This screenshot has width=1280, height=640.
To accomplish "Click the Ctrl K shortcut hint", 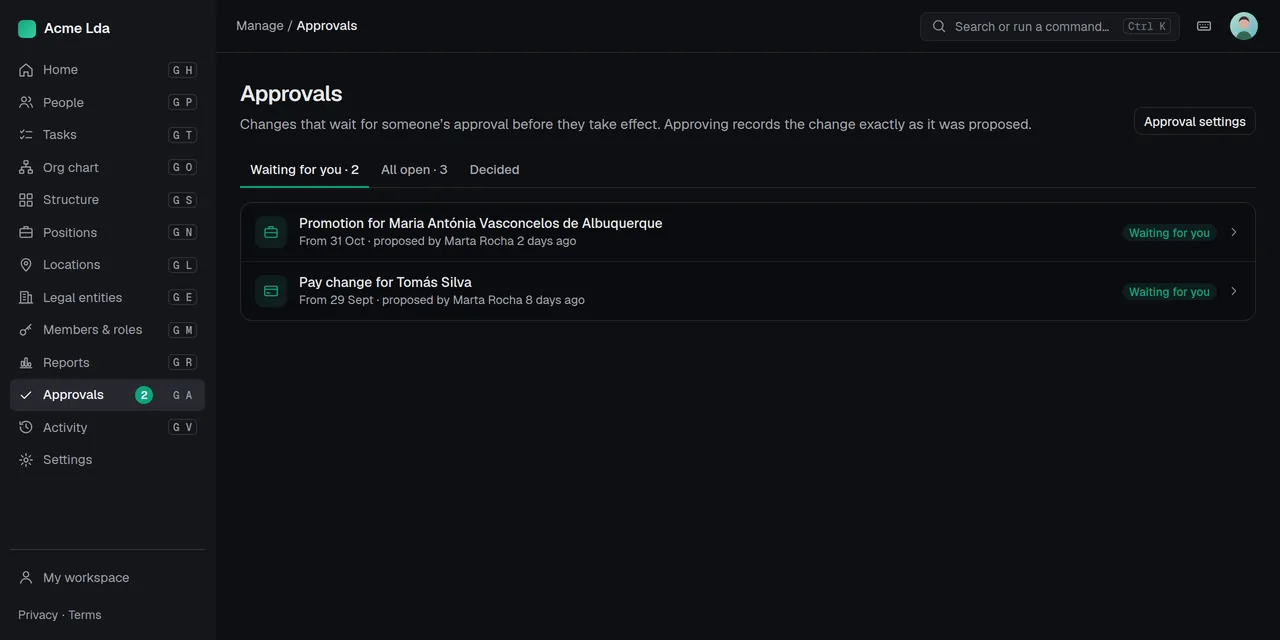I will coord(1147,27).
